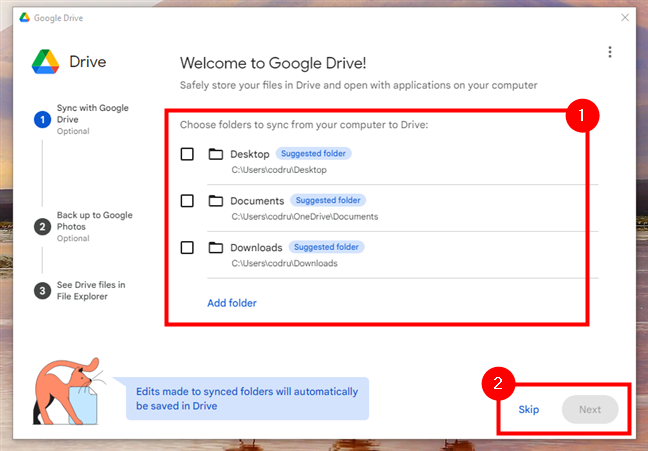The width and height of the screenshot is (648, 451).
Task: Tick the Documents folder checkbox
Action: pyautogui.click(x=187, y=201)
